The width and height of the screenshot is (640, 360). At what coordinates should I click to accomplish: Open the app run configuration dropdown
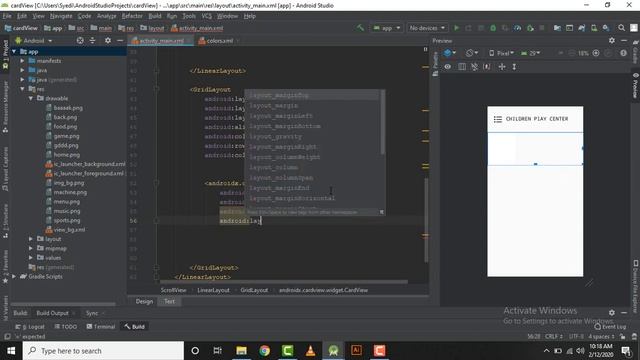coord(387,28)
